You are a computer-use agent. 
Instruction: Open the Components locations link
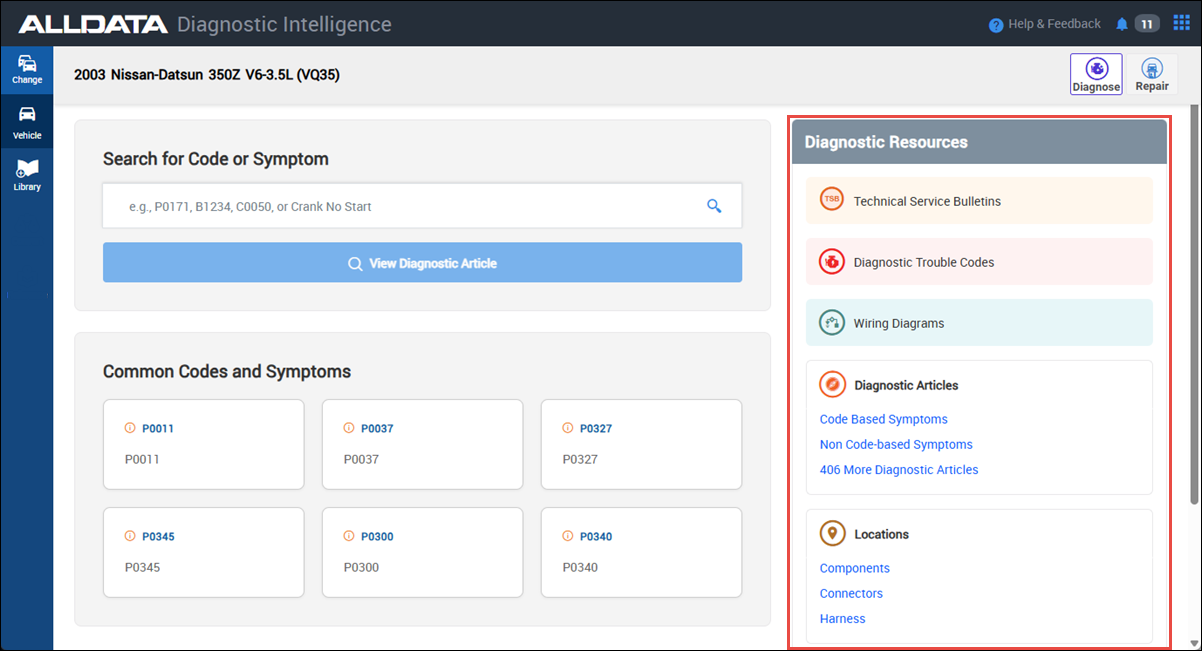(855, 568)
